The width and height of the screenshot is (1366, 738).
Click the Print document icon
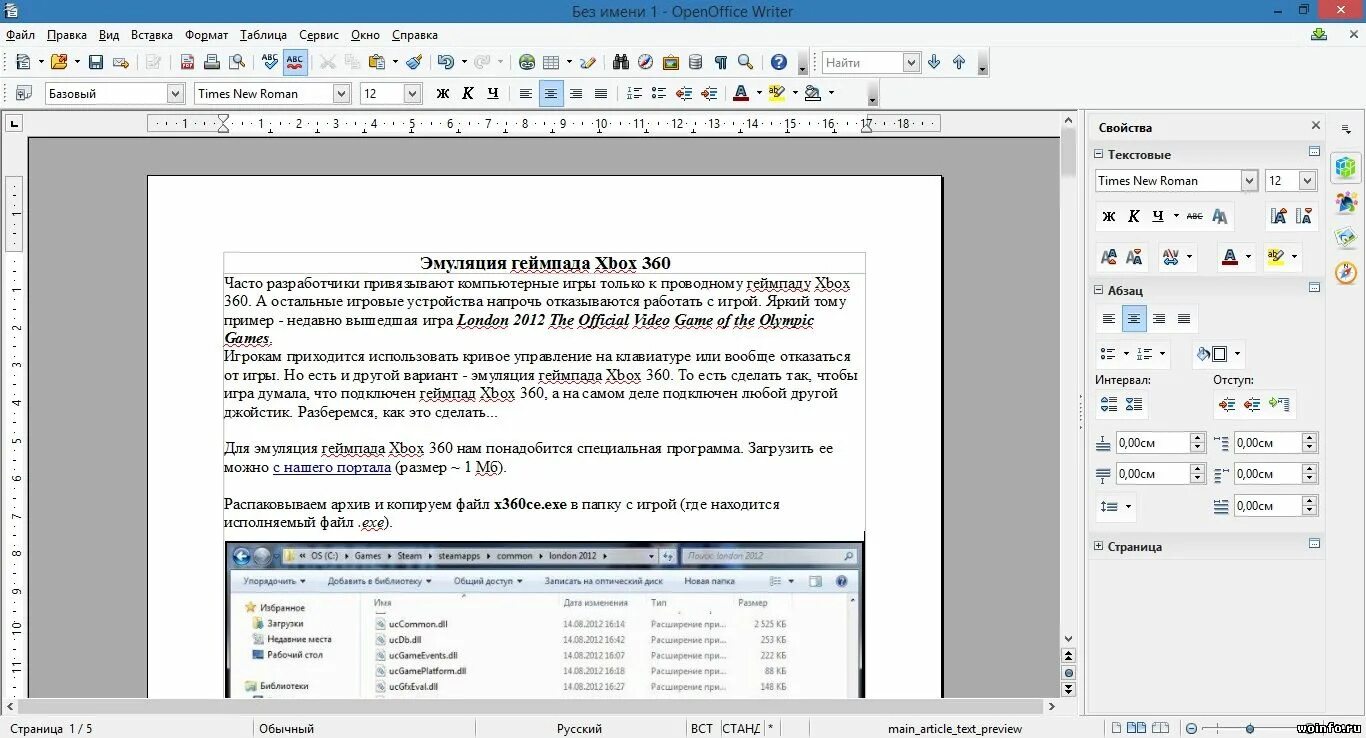(x=212, y=62)
